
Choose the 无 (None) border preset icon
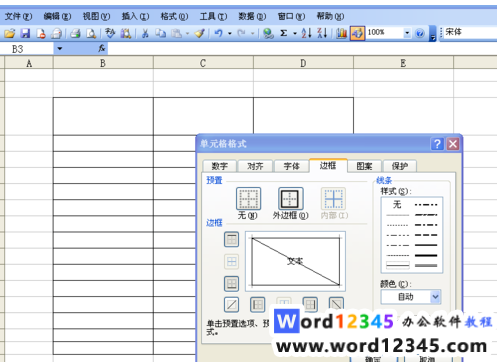(248, 198)
